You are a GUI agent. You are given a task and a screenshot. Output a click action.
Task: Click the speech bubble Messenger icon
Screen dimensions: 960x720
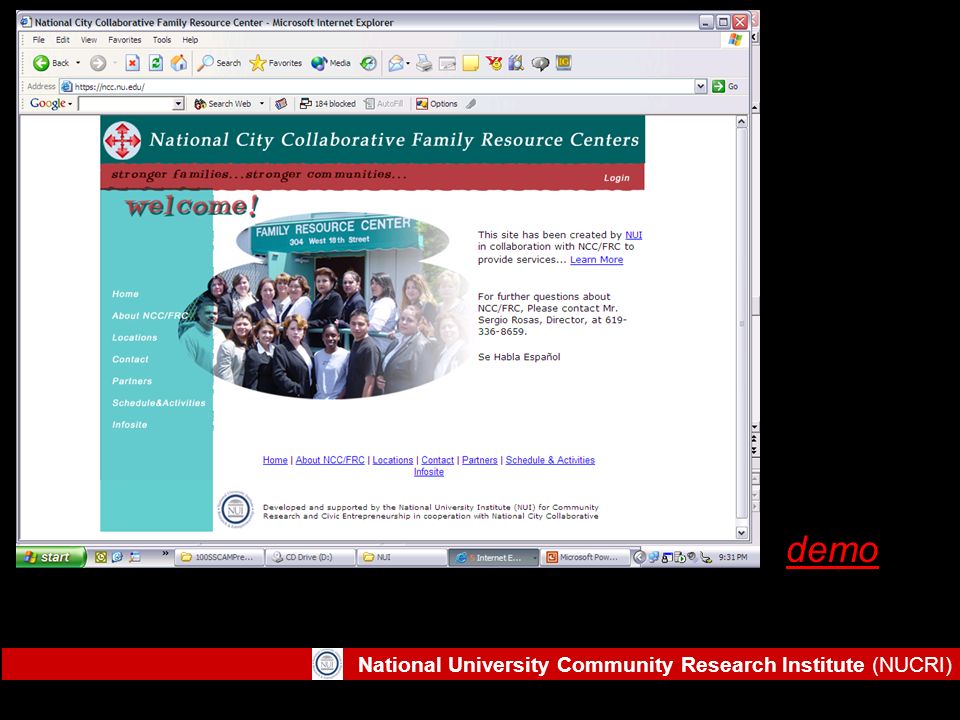coord(540,64)
